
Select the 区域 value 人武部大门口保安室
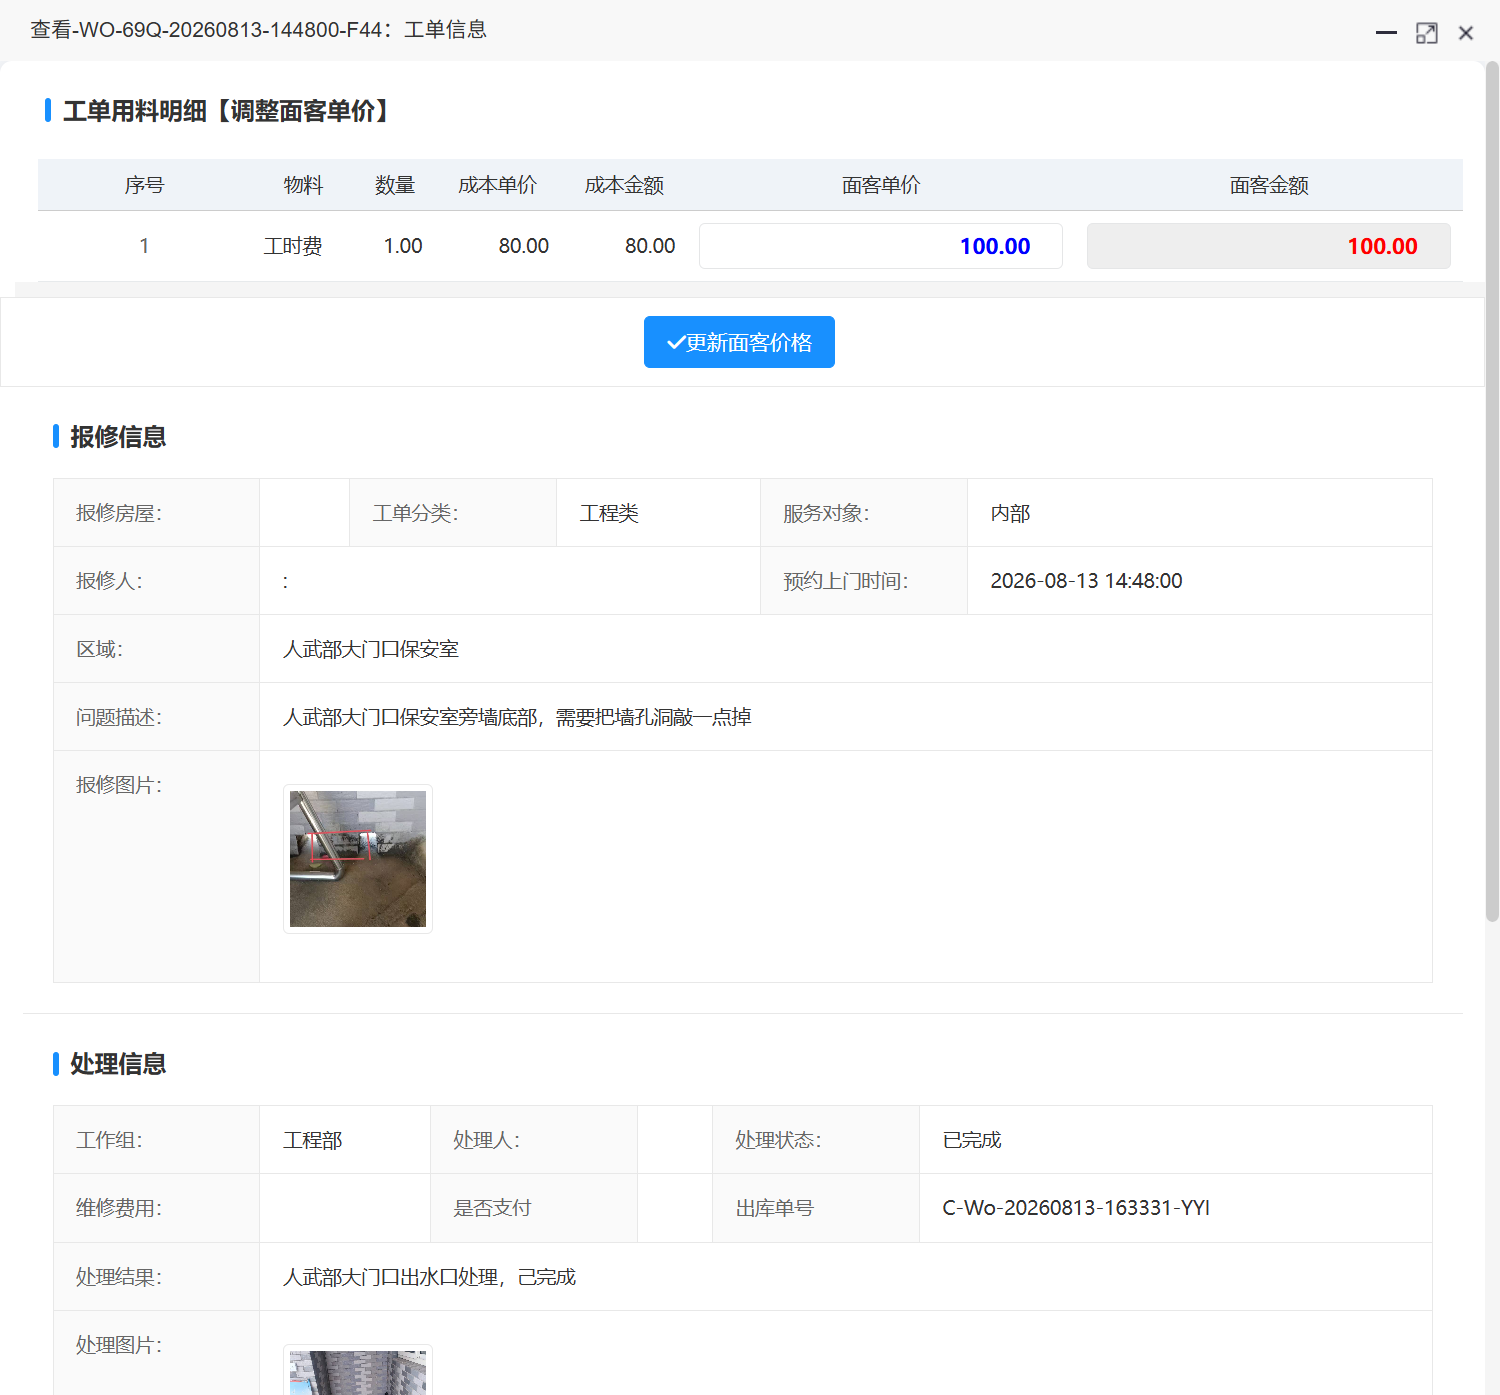coord(371,649)
